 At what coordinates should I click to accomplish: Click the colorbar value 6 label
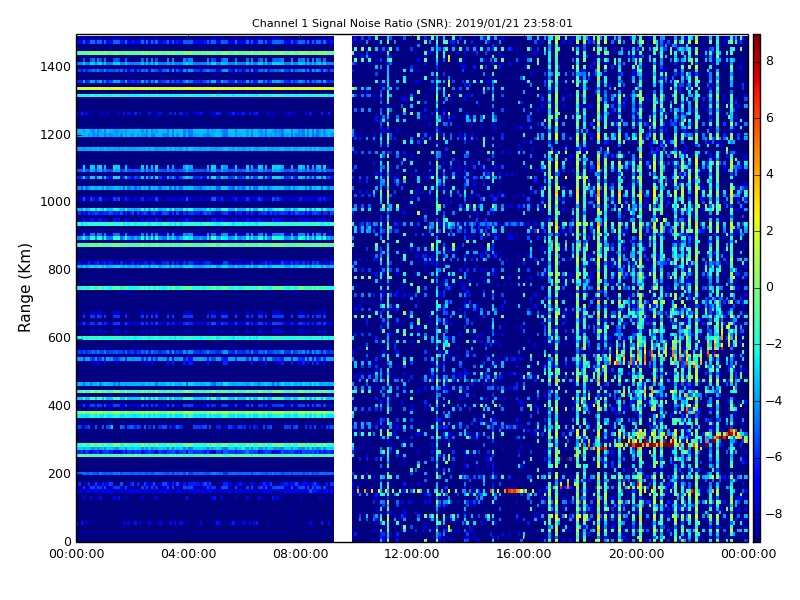click(x=770, y=118)
